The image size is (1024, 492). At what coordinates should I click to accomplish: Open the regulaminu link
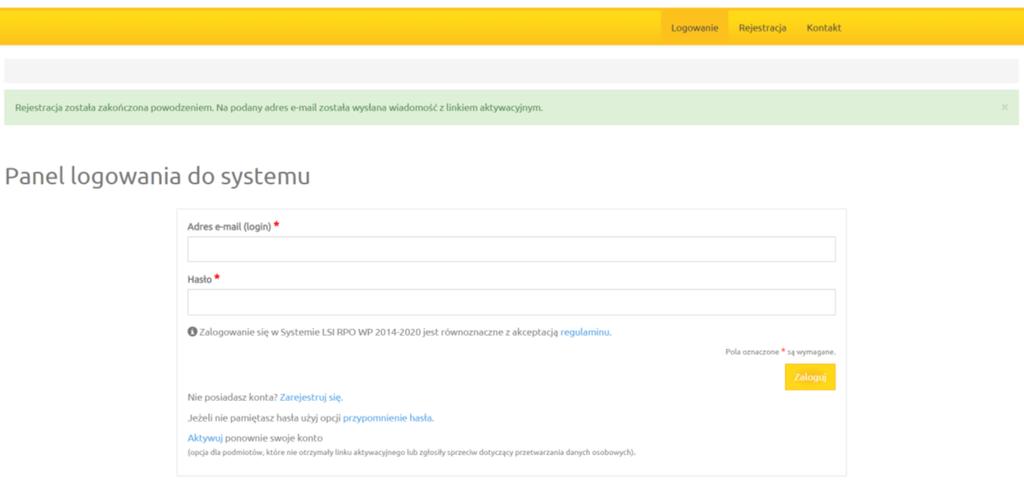(x=586, y=332)
